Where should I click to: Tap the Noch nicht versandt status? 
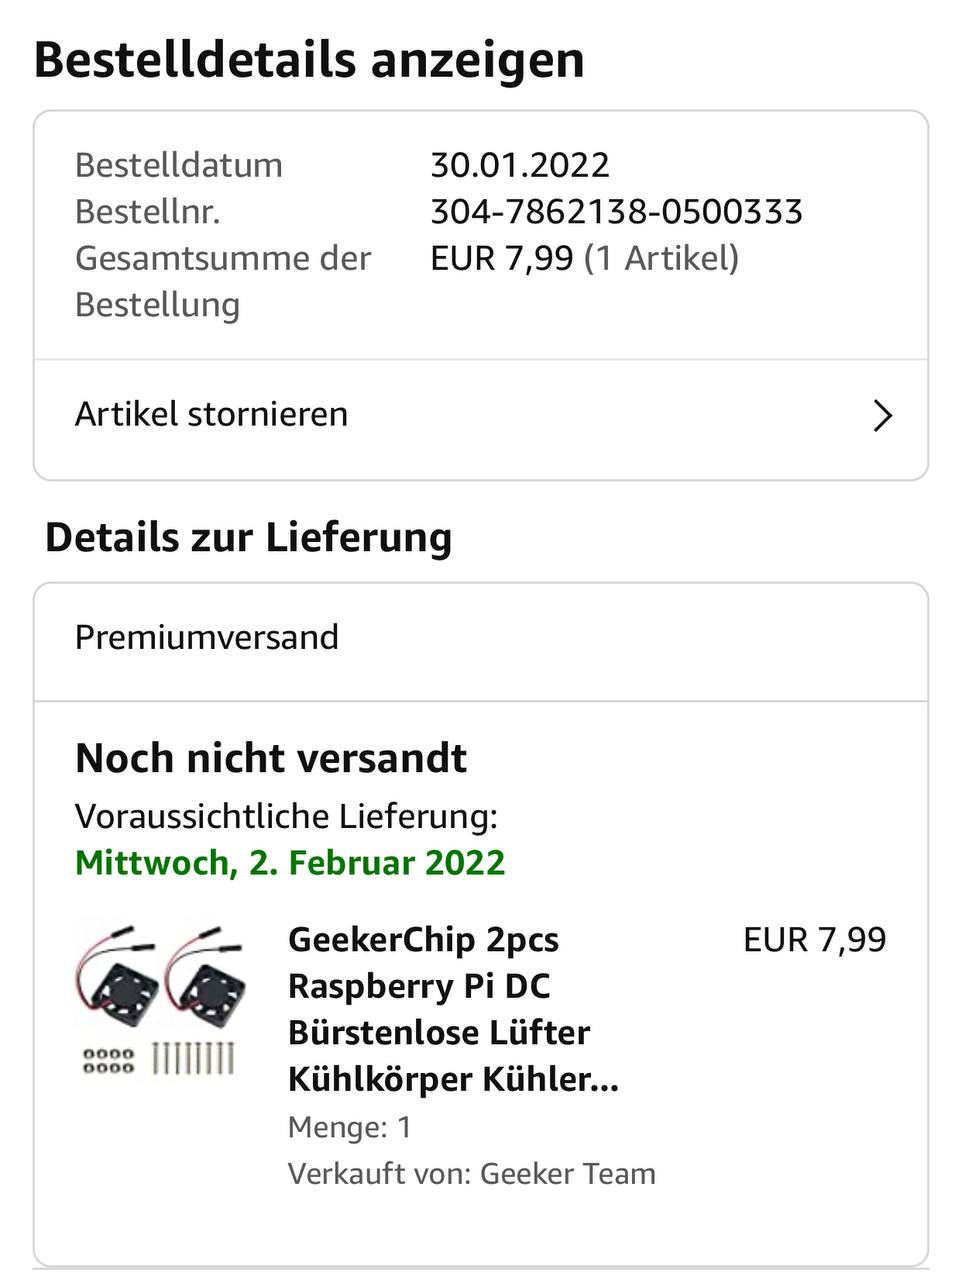click(271, 758)
